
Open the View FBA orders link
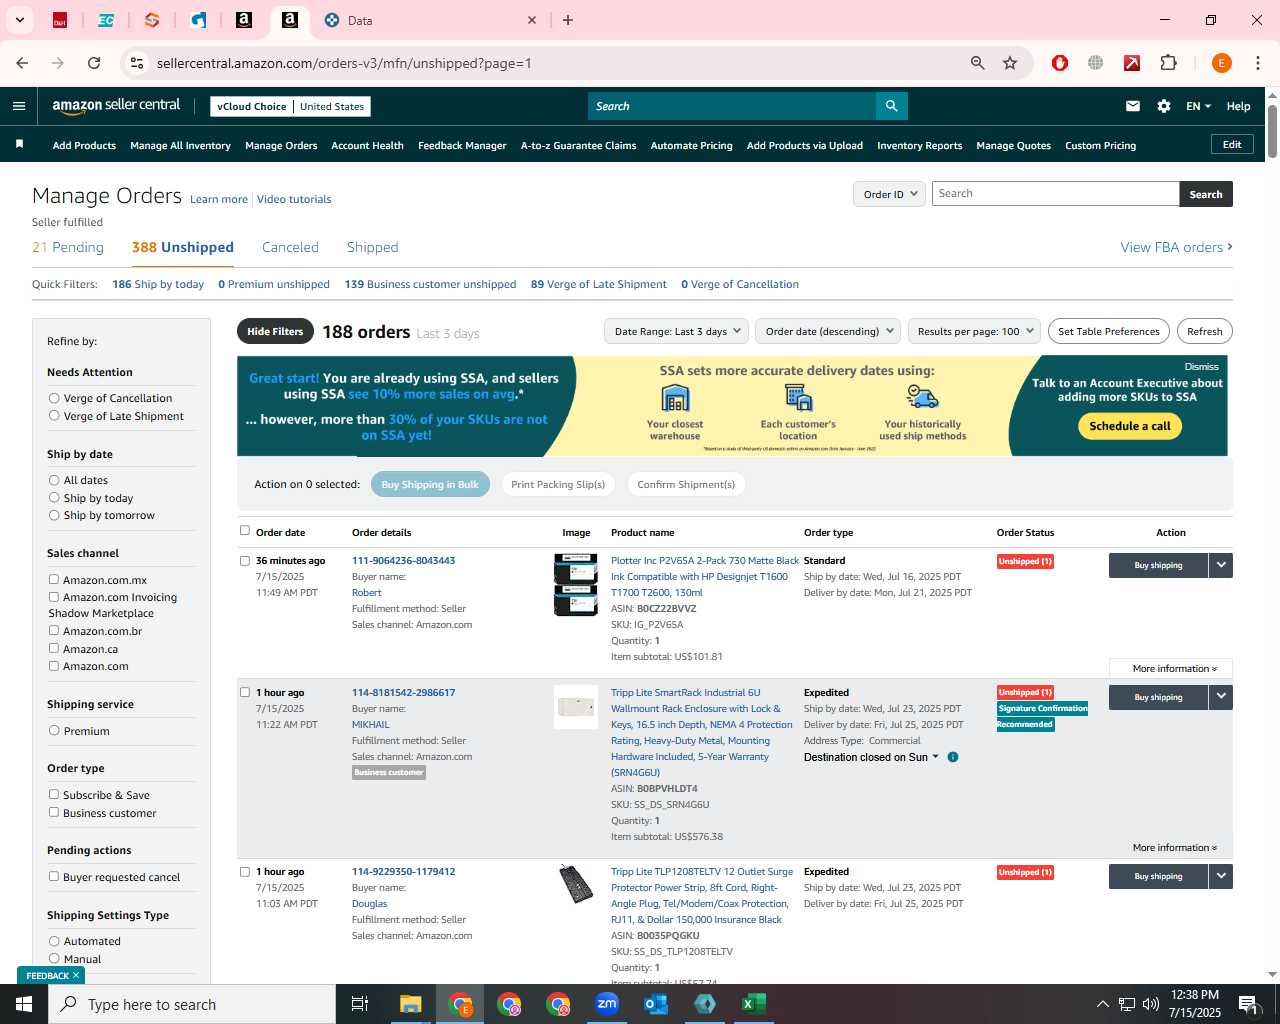point(1176,247)
